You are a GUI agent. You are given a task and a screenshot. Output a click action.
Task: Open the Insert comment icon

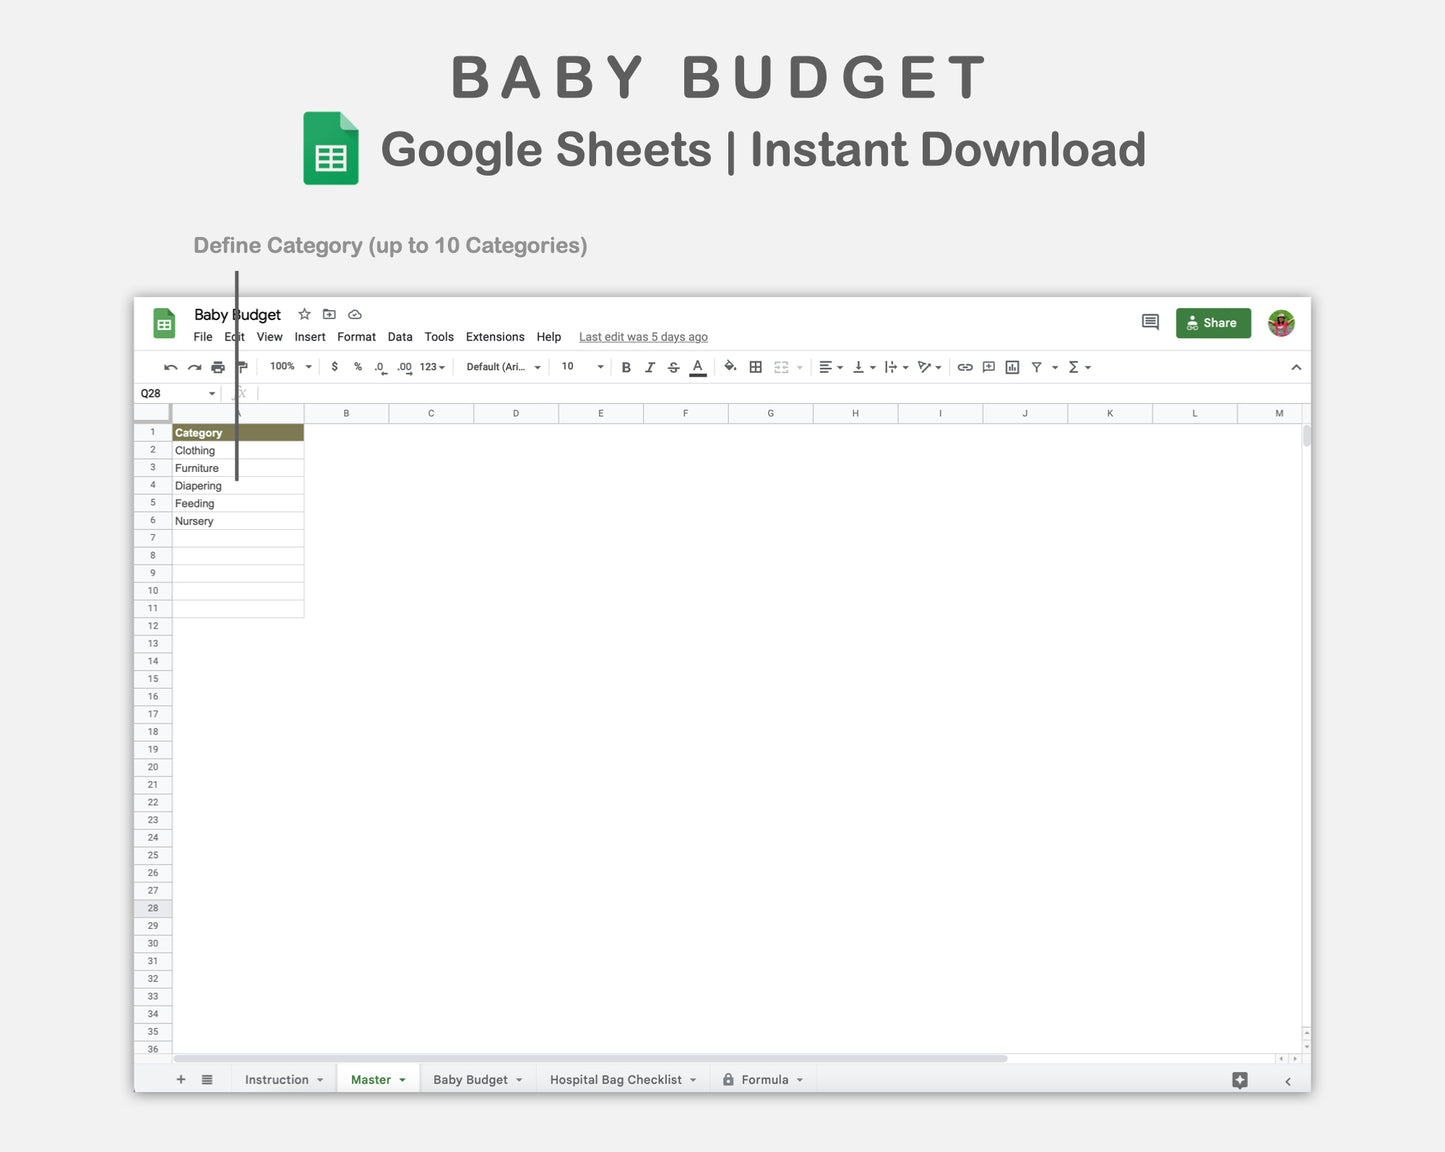click(x=988, y=366)
